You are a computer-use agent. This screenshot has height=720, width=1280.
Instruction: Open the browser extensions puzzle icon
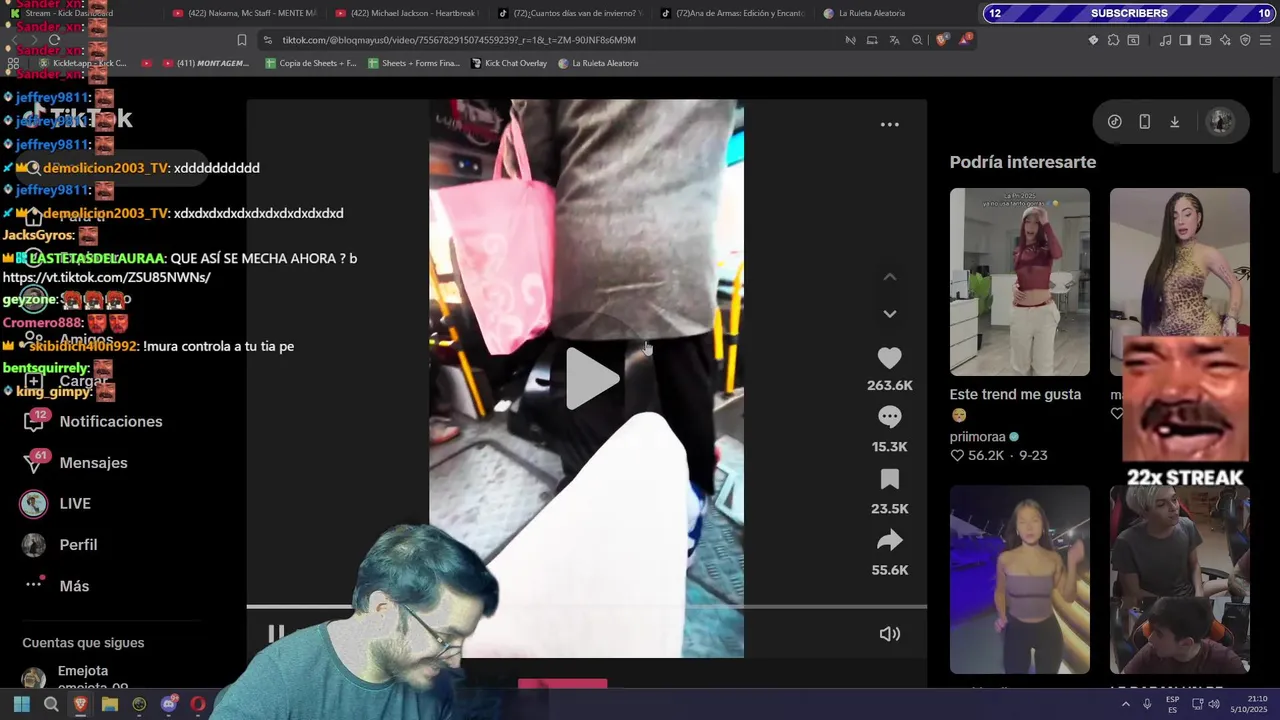(1113, 40)
